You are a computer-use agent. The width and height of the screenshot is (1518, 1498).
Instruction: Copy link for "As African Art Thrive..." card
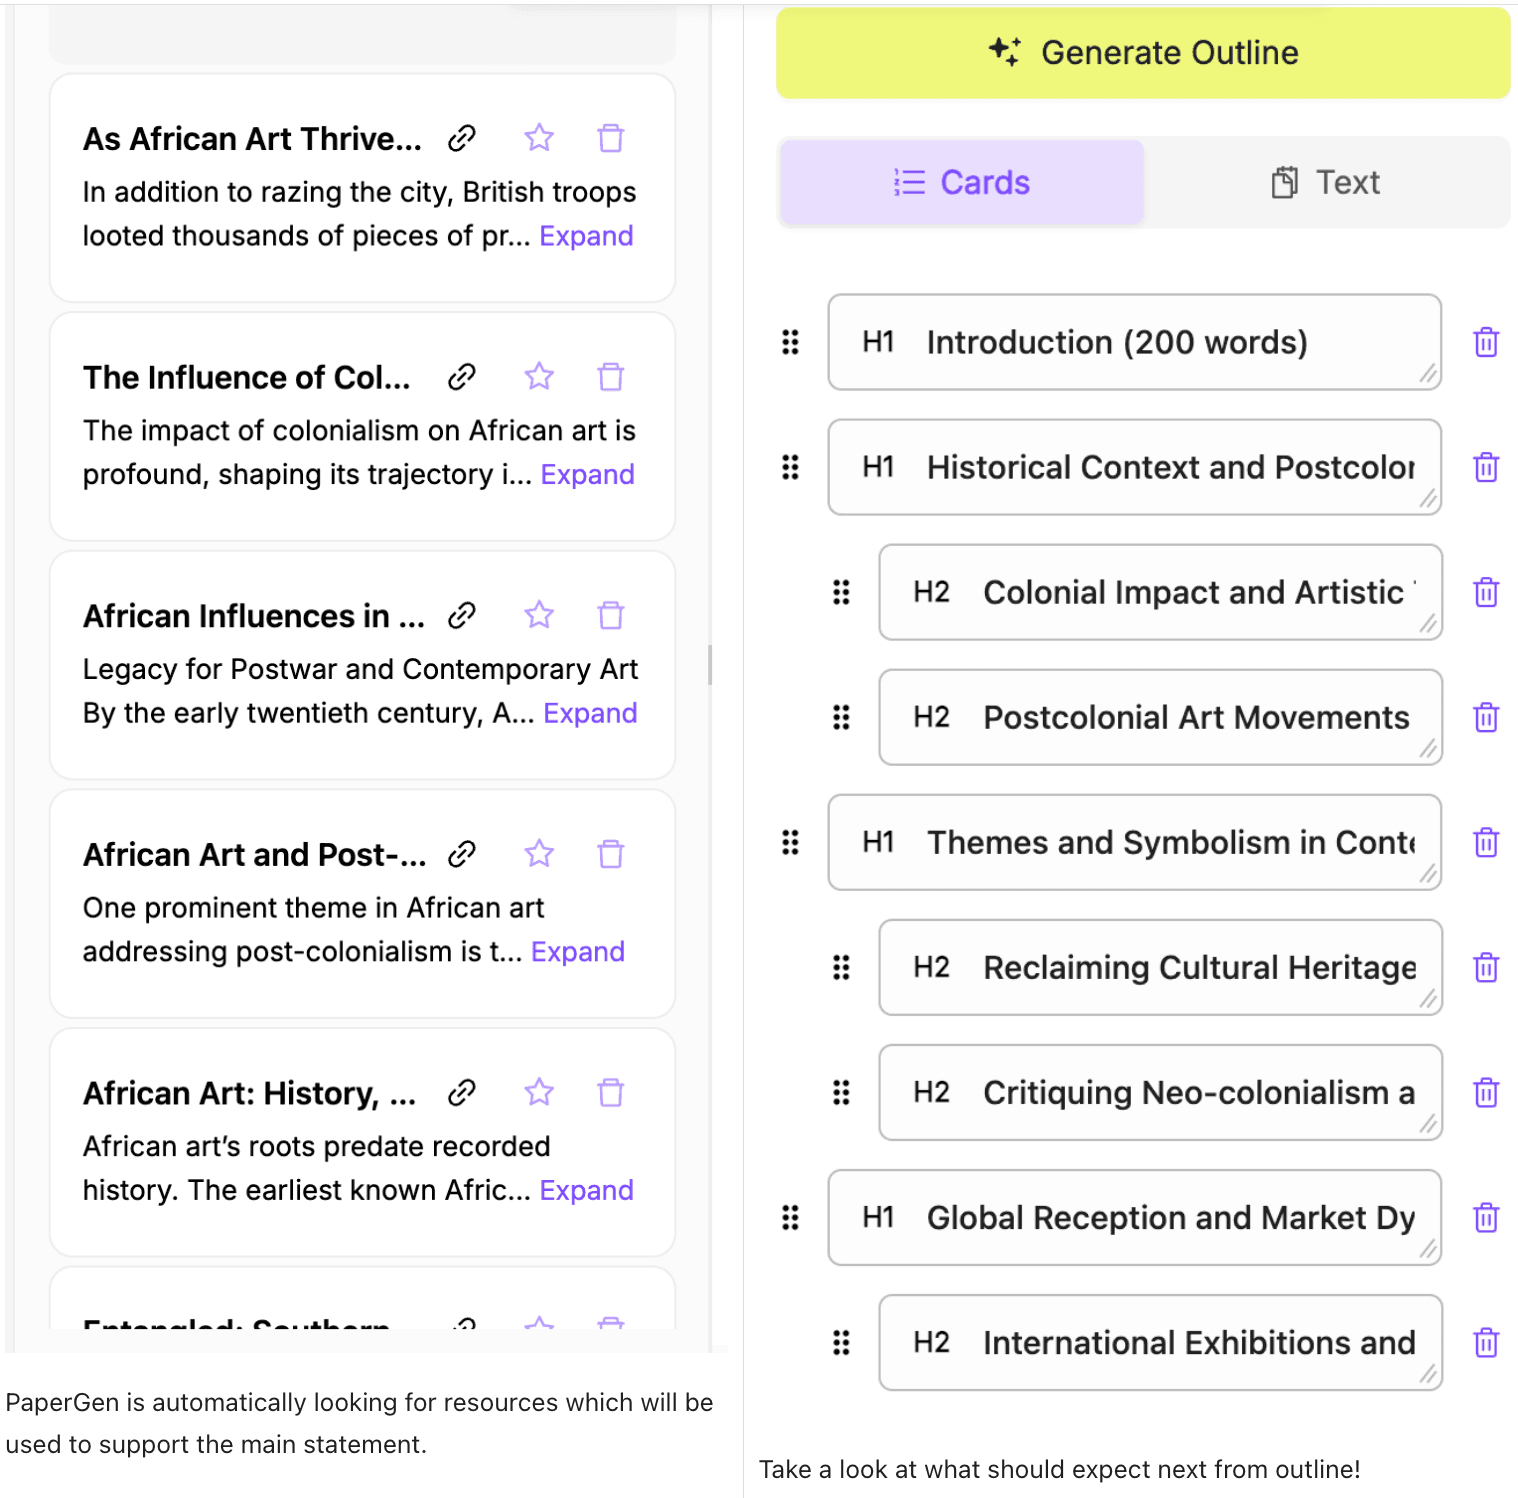(461, 138)
